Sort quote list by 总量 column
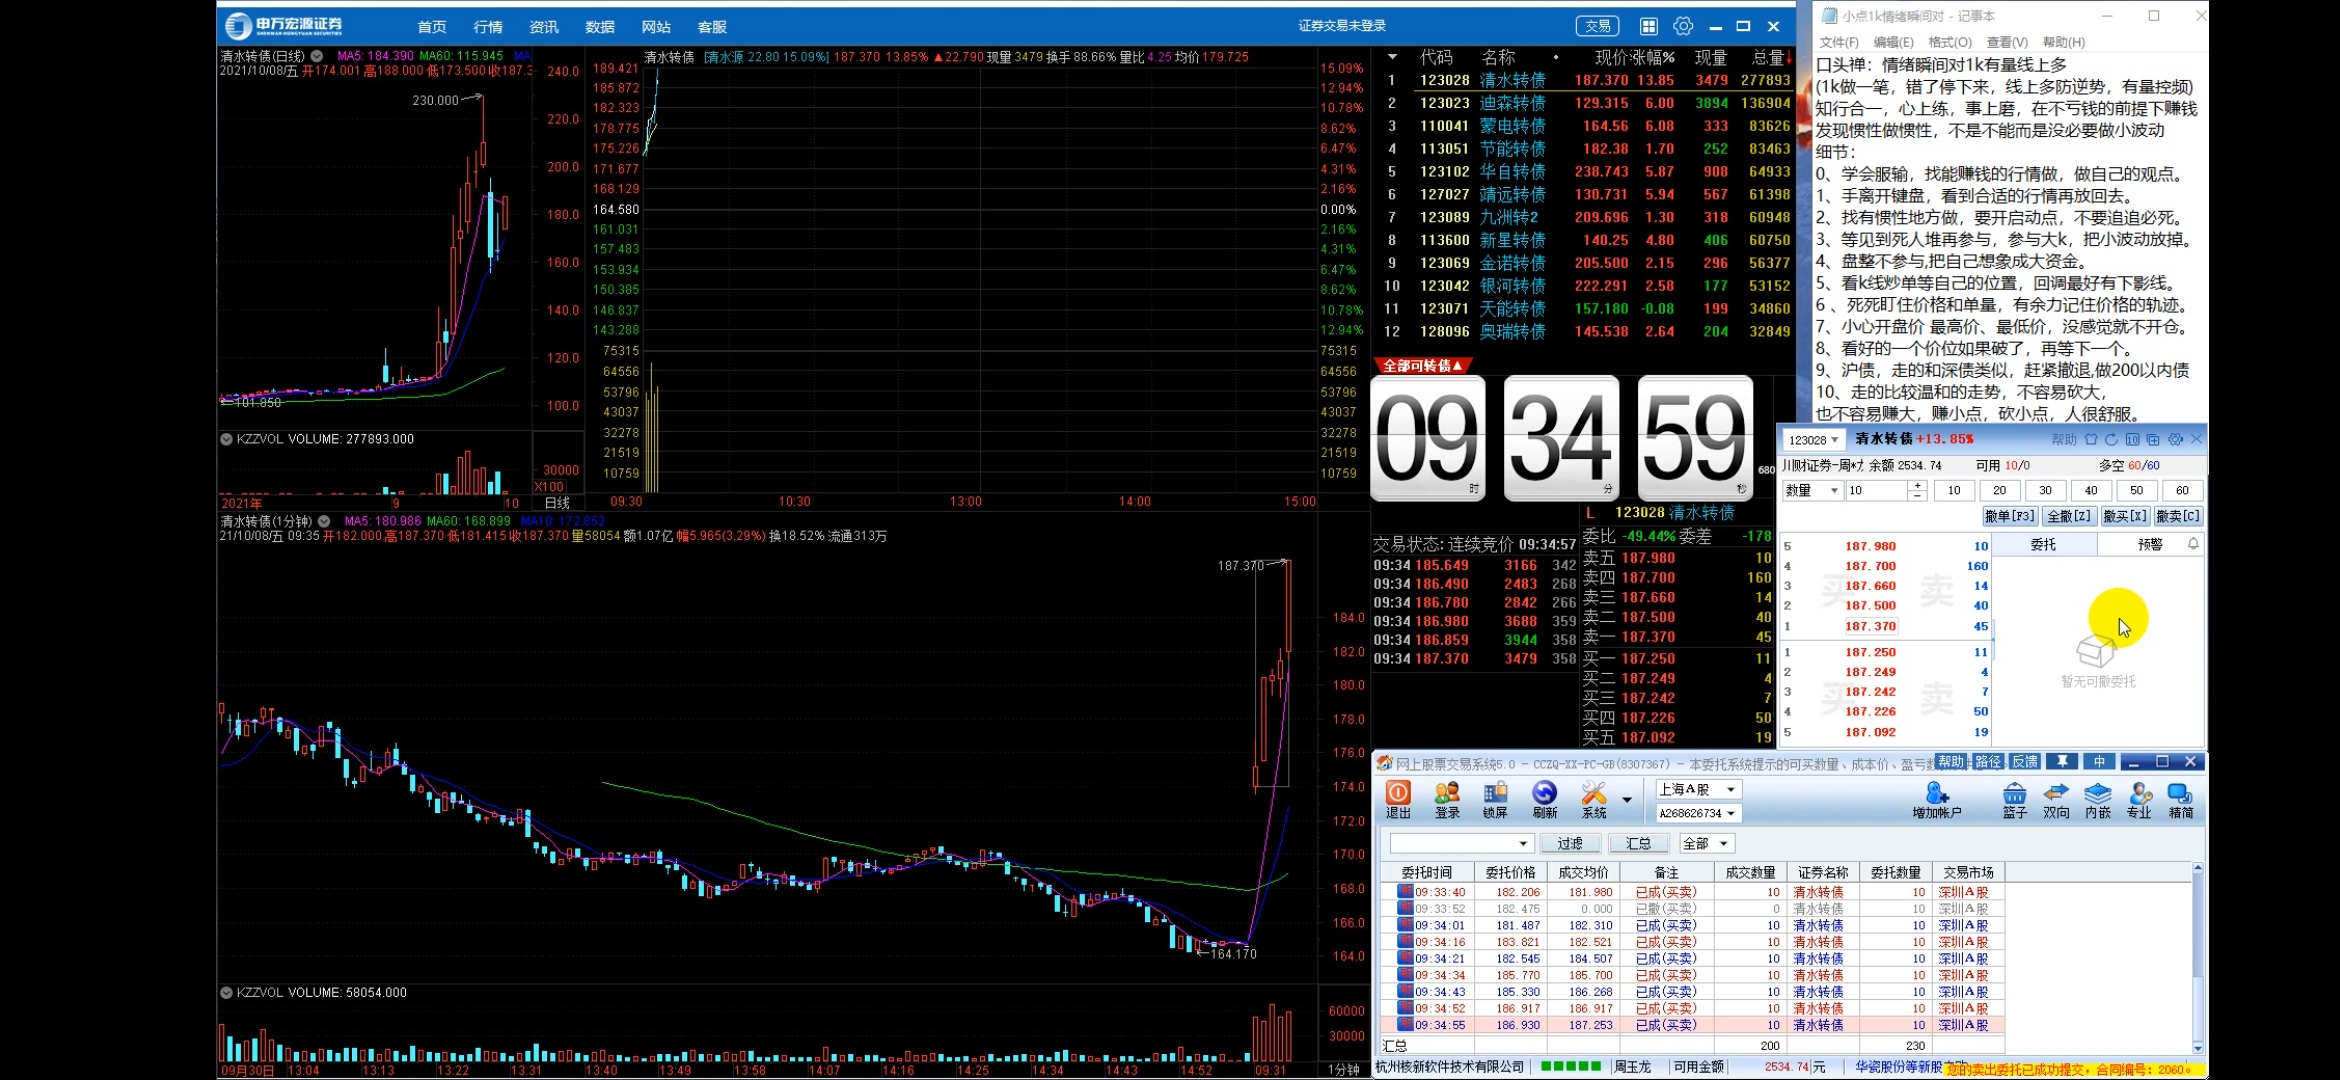Screen dimensions: 2340x1080 (1768, 58)
